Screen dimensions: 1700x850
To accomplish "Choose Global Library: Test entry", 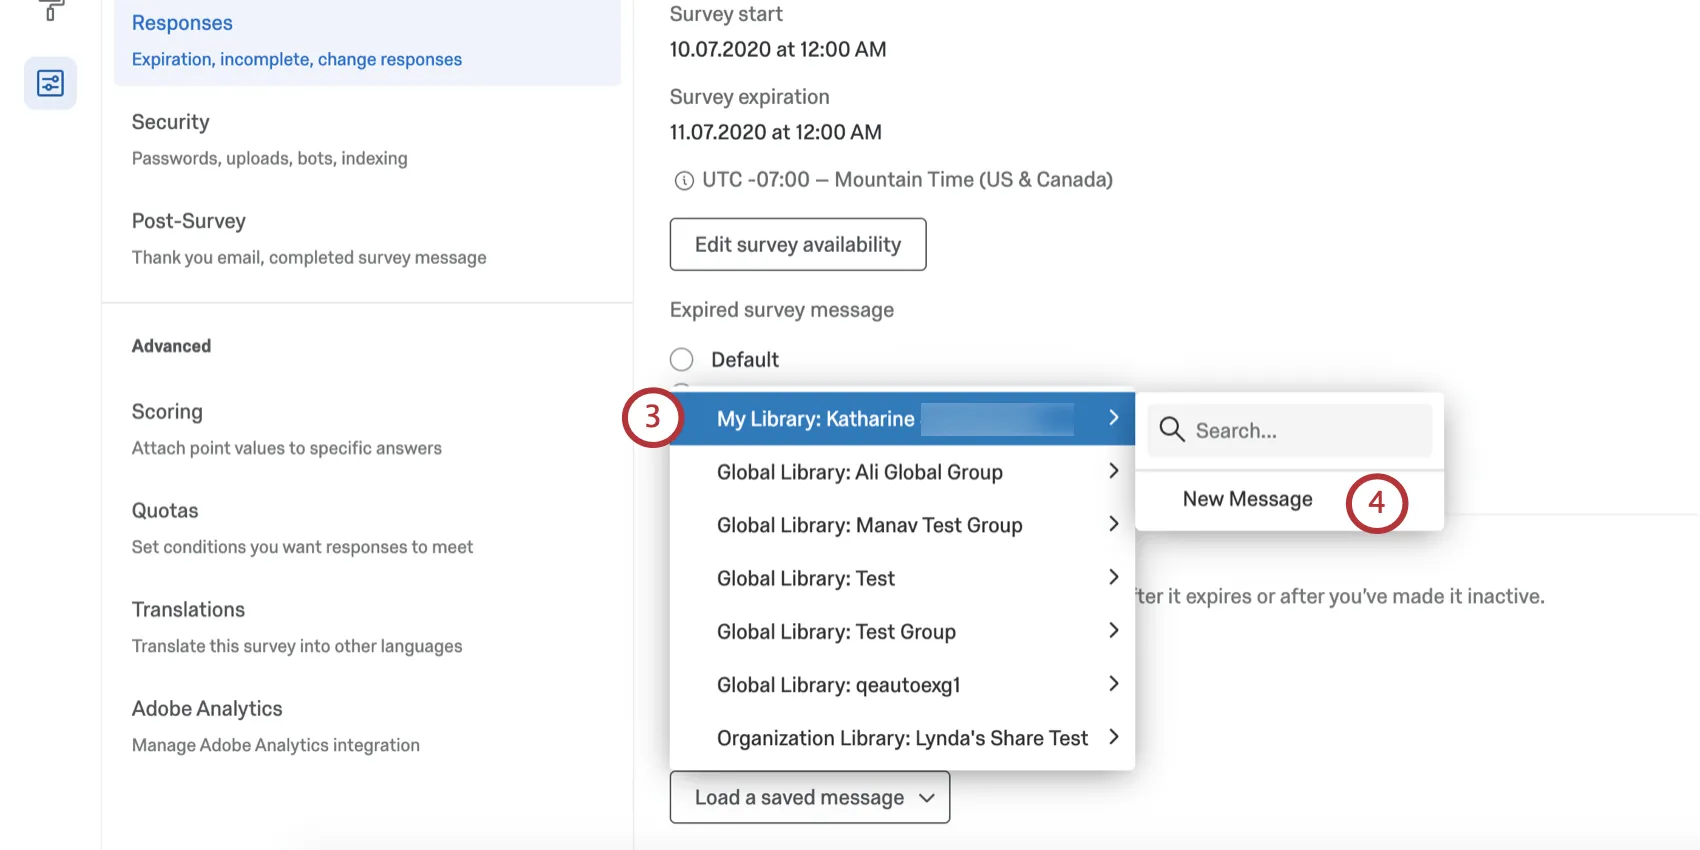I will (805, 578).
